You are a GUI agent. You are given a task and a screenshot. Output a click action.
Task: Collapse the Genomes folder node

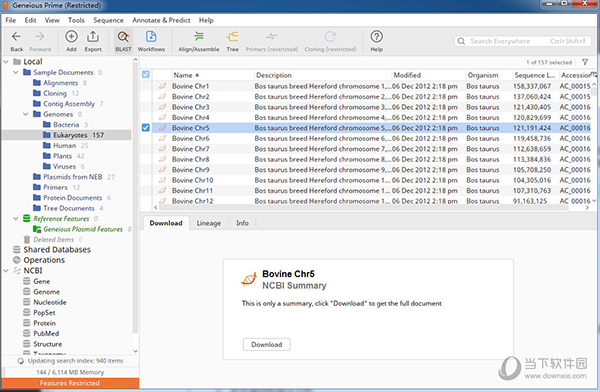click(26, 114)
